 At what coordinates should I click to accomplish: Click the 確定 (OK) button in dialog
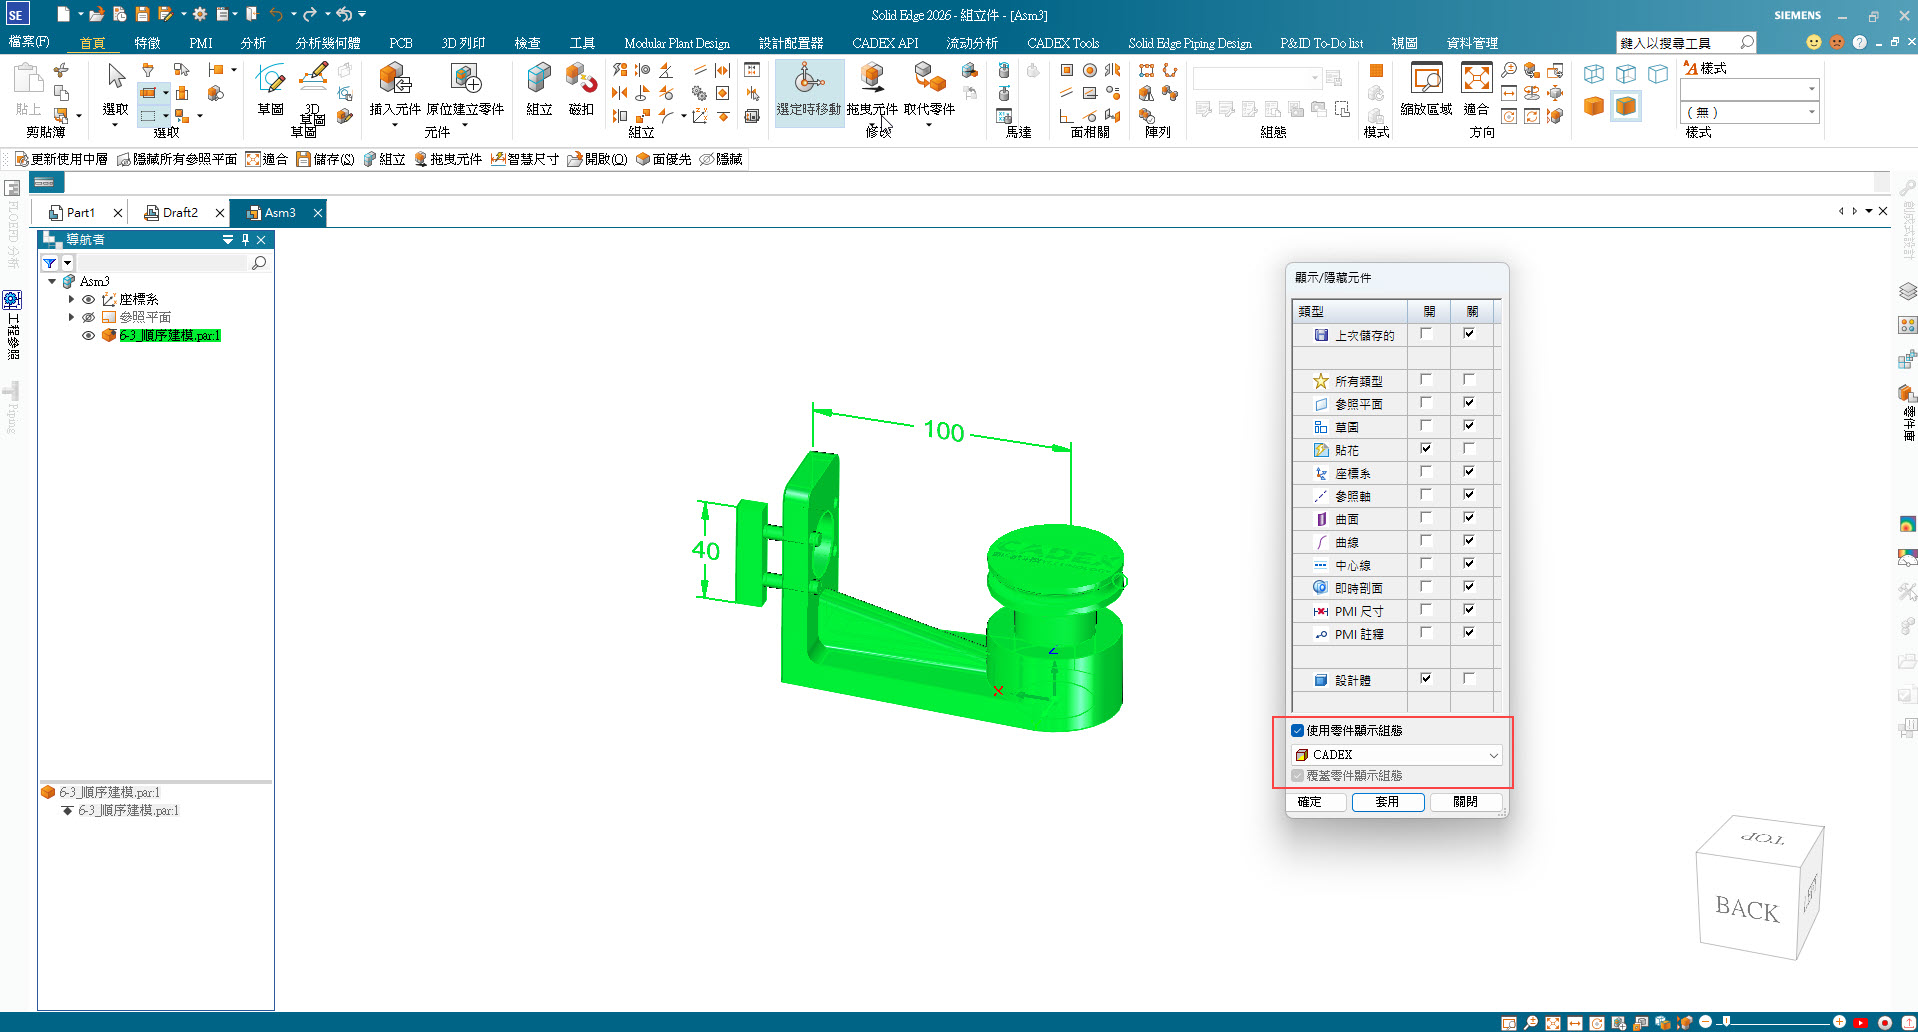pyautogui.click(x=1310, y=802)
